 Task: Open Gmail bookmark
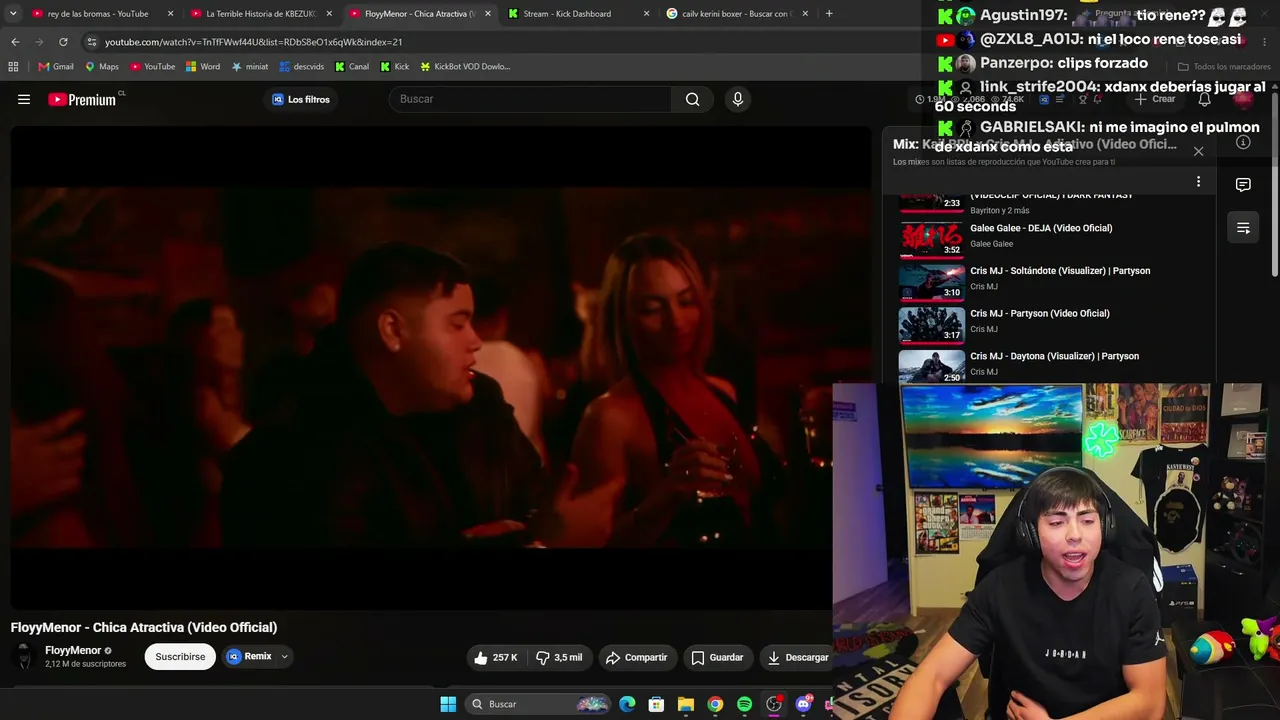point(56,67)
